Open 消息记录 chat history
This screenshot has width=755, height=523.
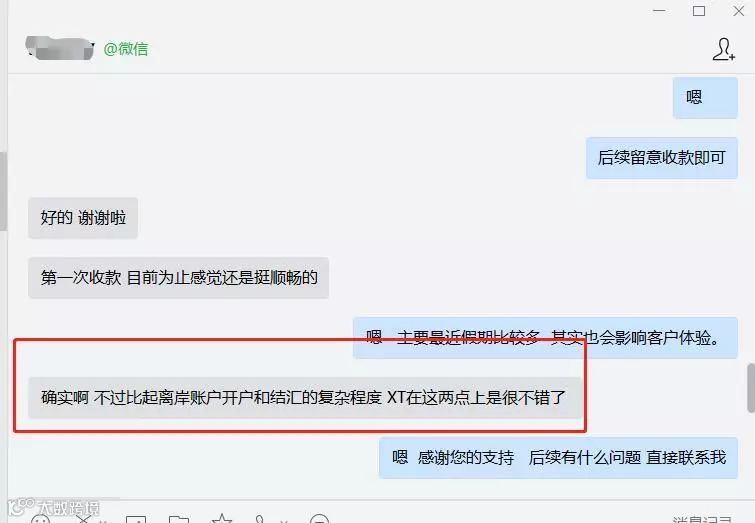702,519
